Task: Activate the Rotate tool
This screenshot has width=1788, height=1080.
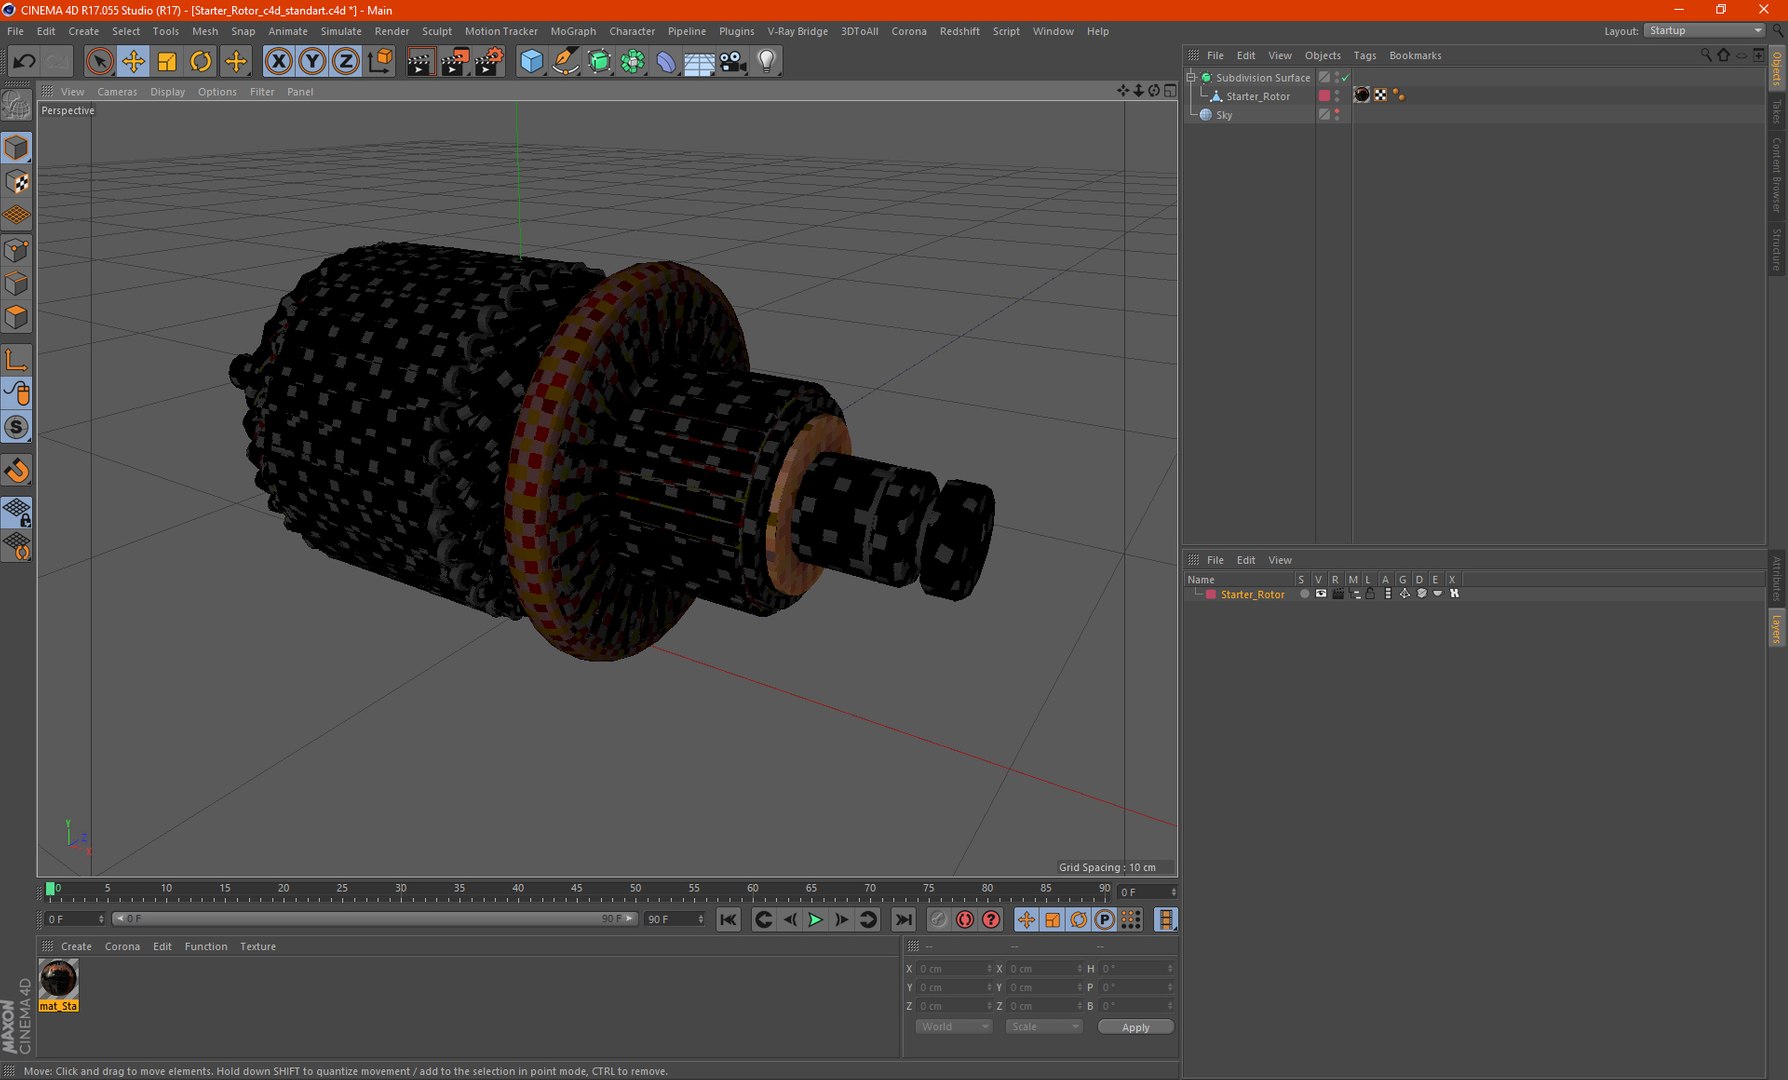Action: coord(201,61)
